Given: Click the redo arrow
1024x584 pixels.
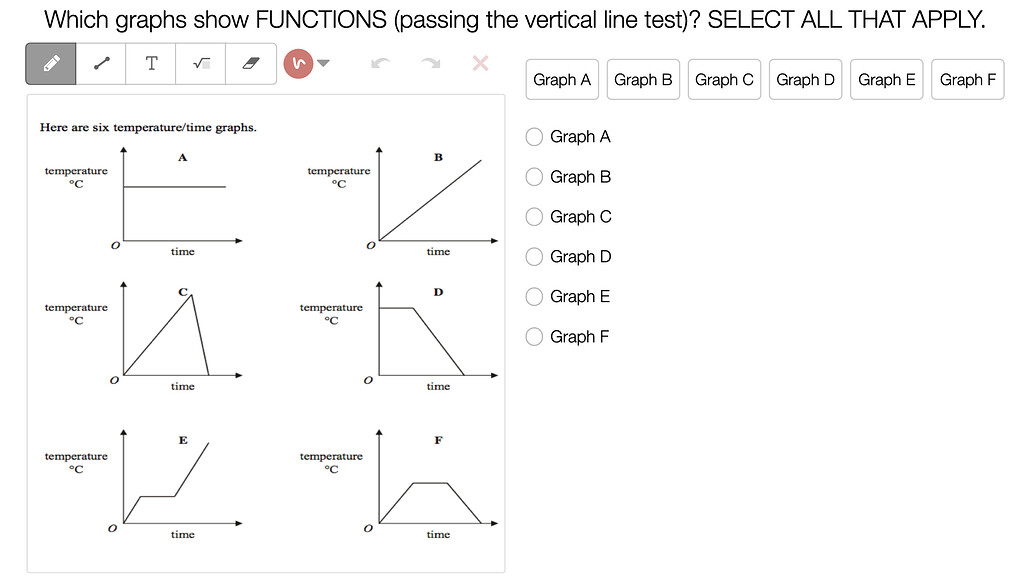Looking at the screenshot, I should (x=430, y=63).
